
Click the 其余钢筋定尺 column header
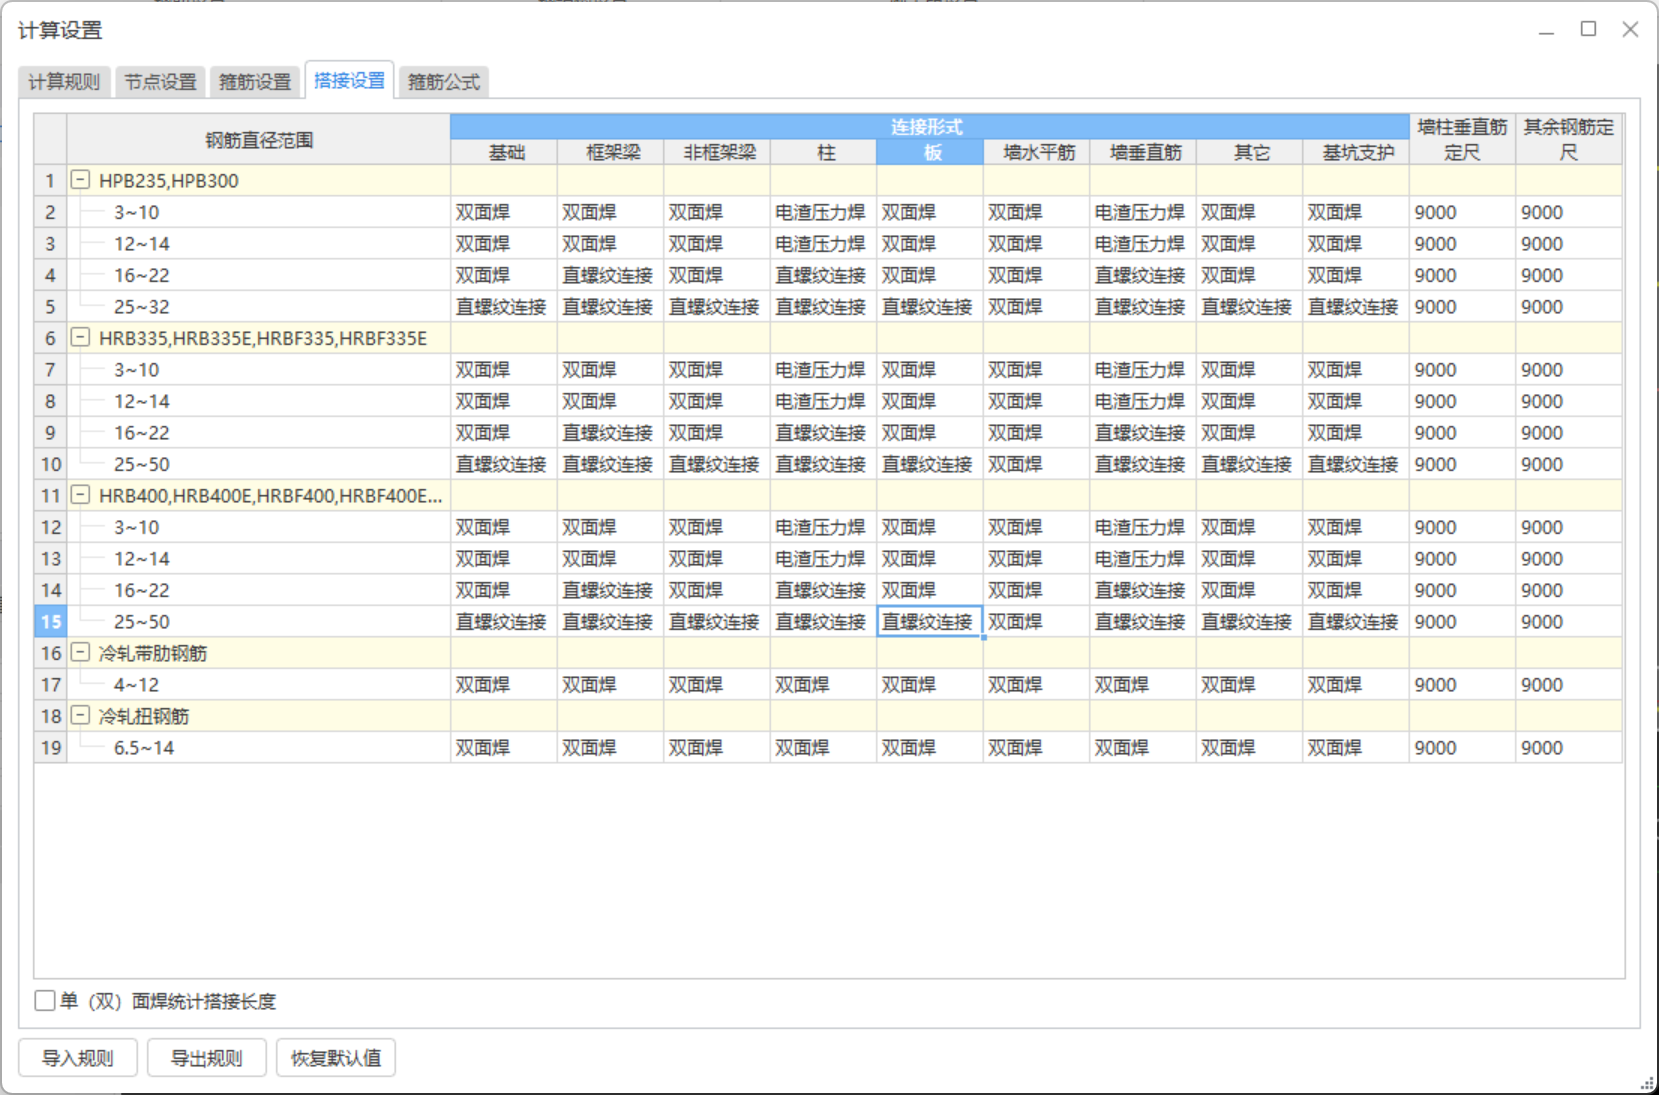(1569, 139)
